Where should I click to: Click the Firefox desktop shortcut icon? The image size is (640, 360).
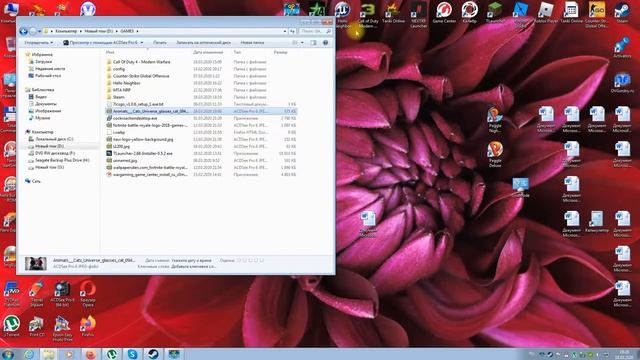(x=88, y=325)
